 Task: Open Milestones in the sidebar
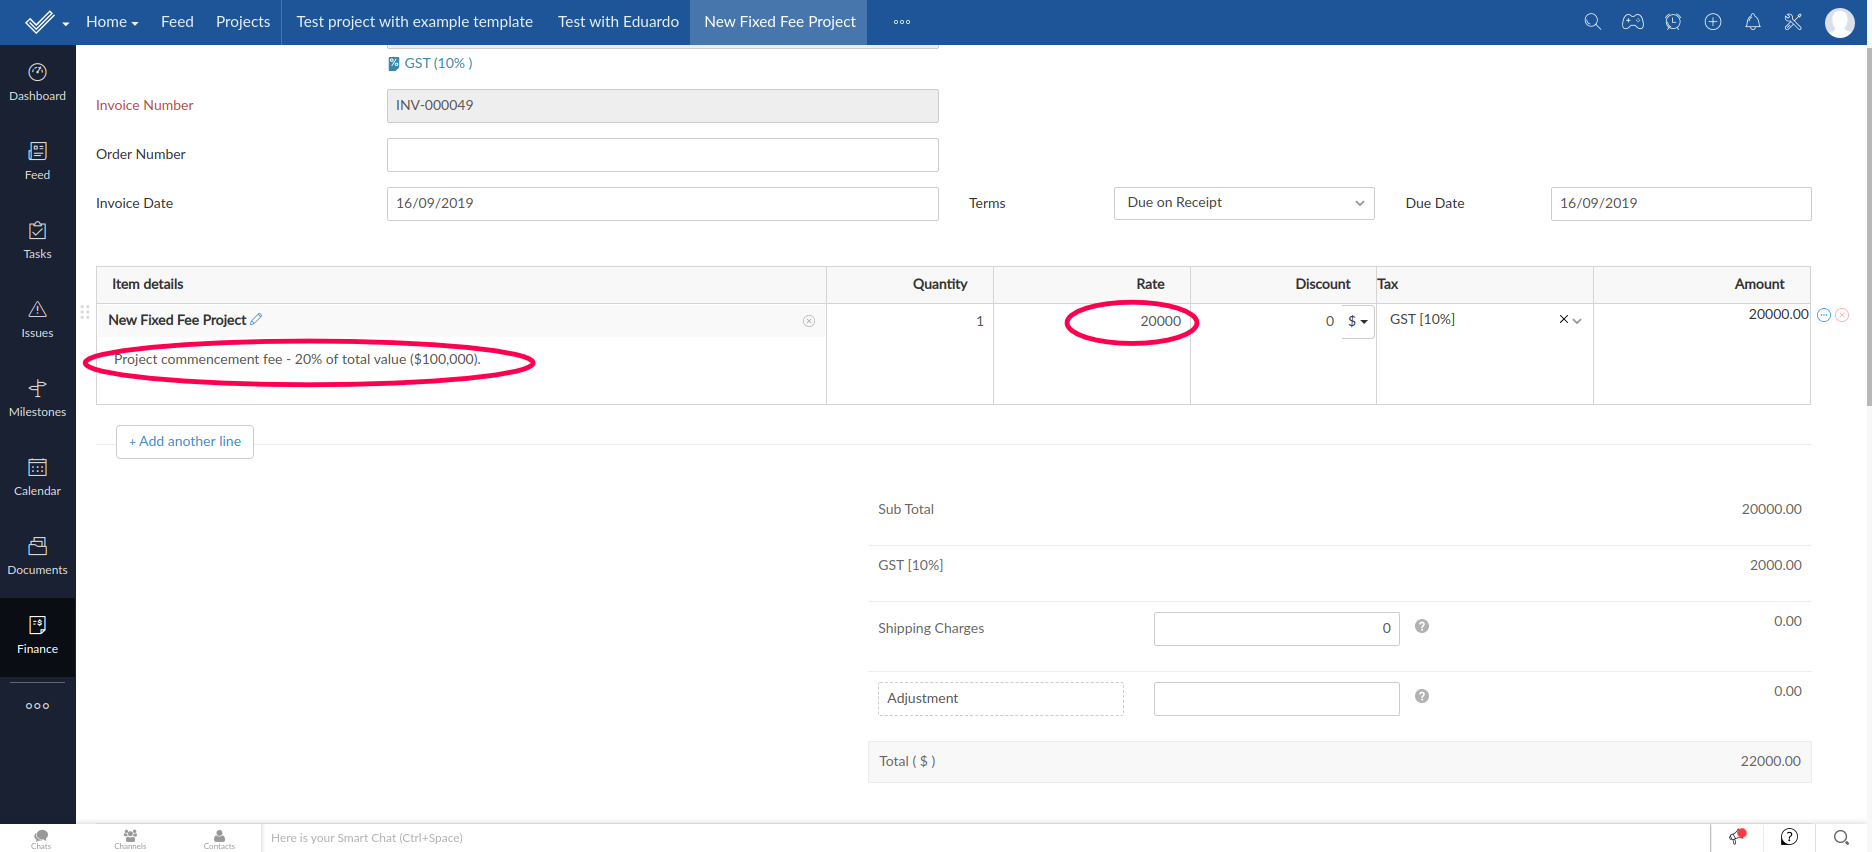(37, 398)
